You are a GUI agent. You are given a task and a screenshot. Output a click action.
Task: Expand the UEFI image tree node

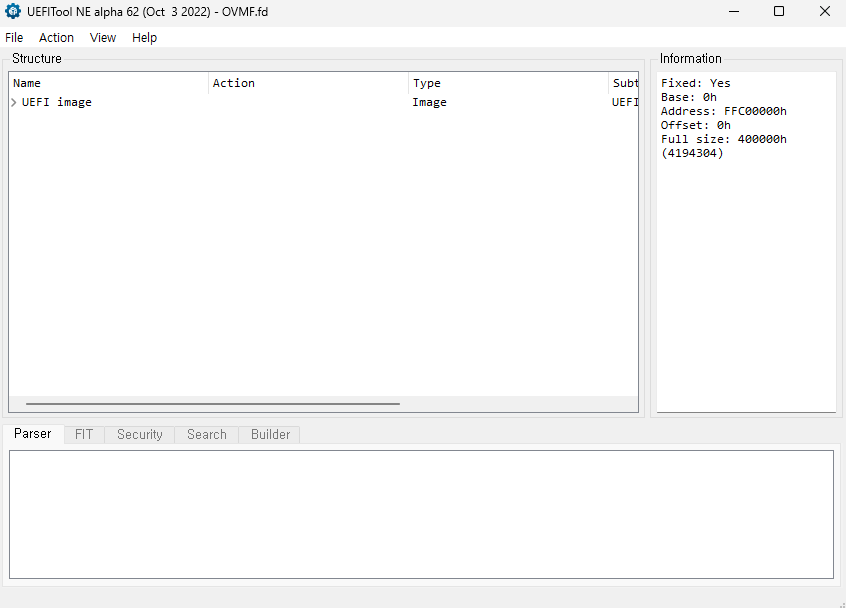tap(14, 102)
